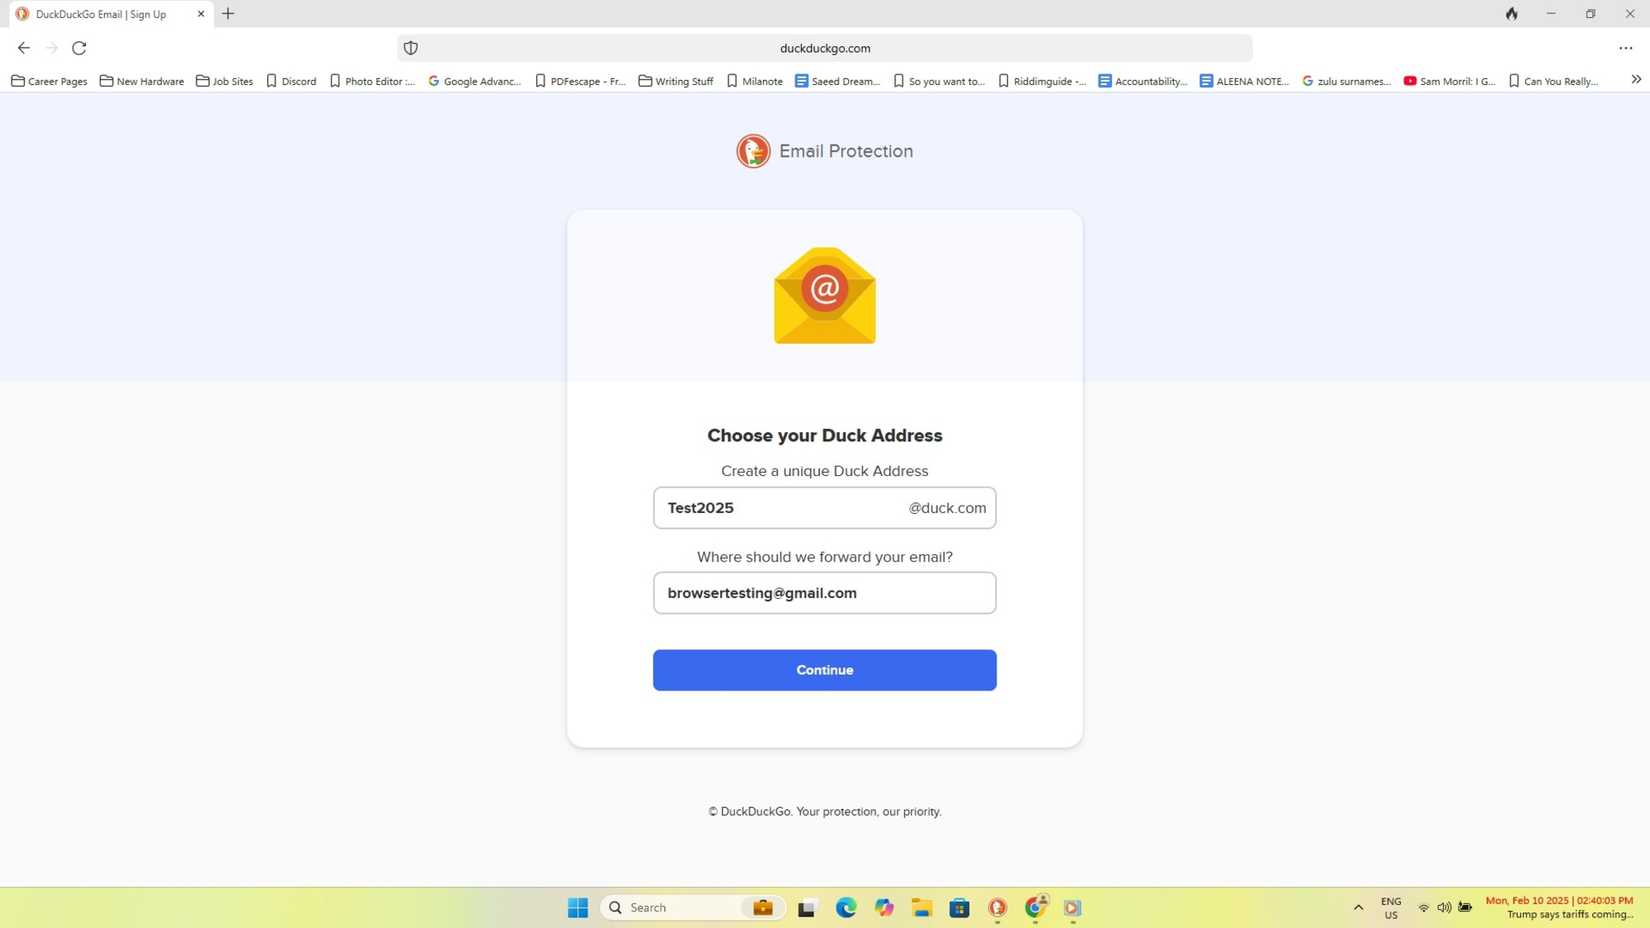Open the Discord bookmark
Screen dimensions: 1650x928
tap(290, 81)
